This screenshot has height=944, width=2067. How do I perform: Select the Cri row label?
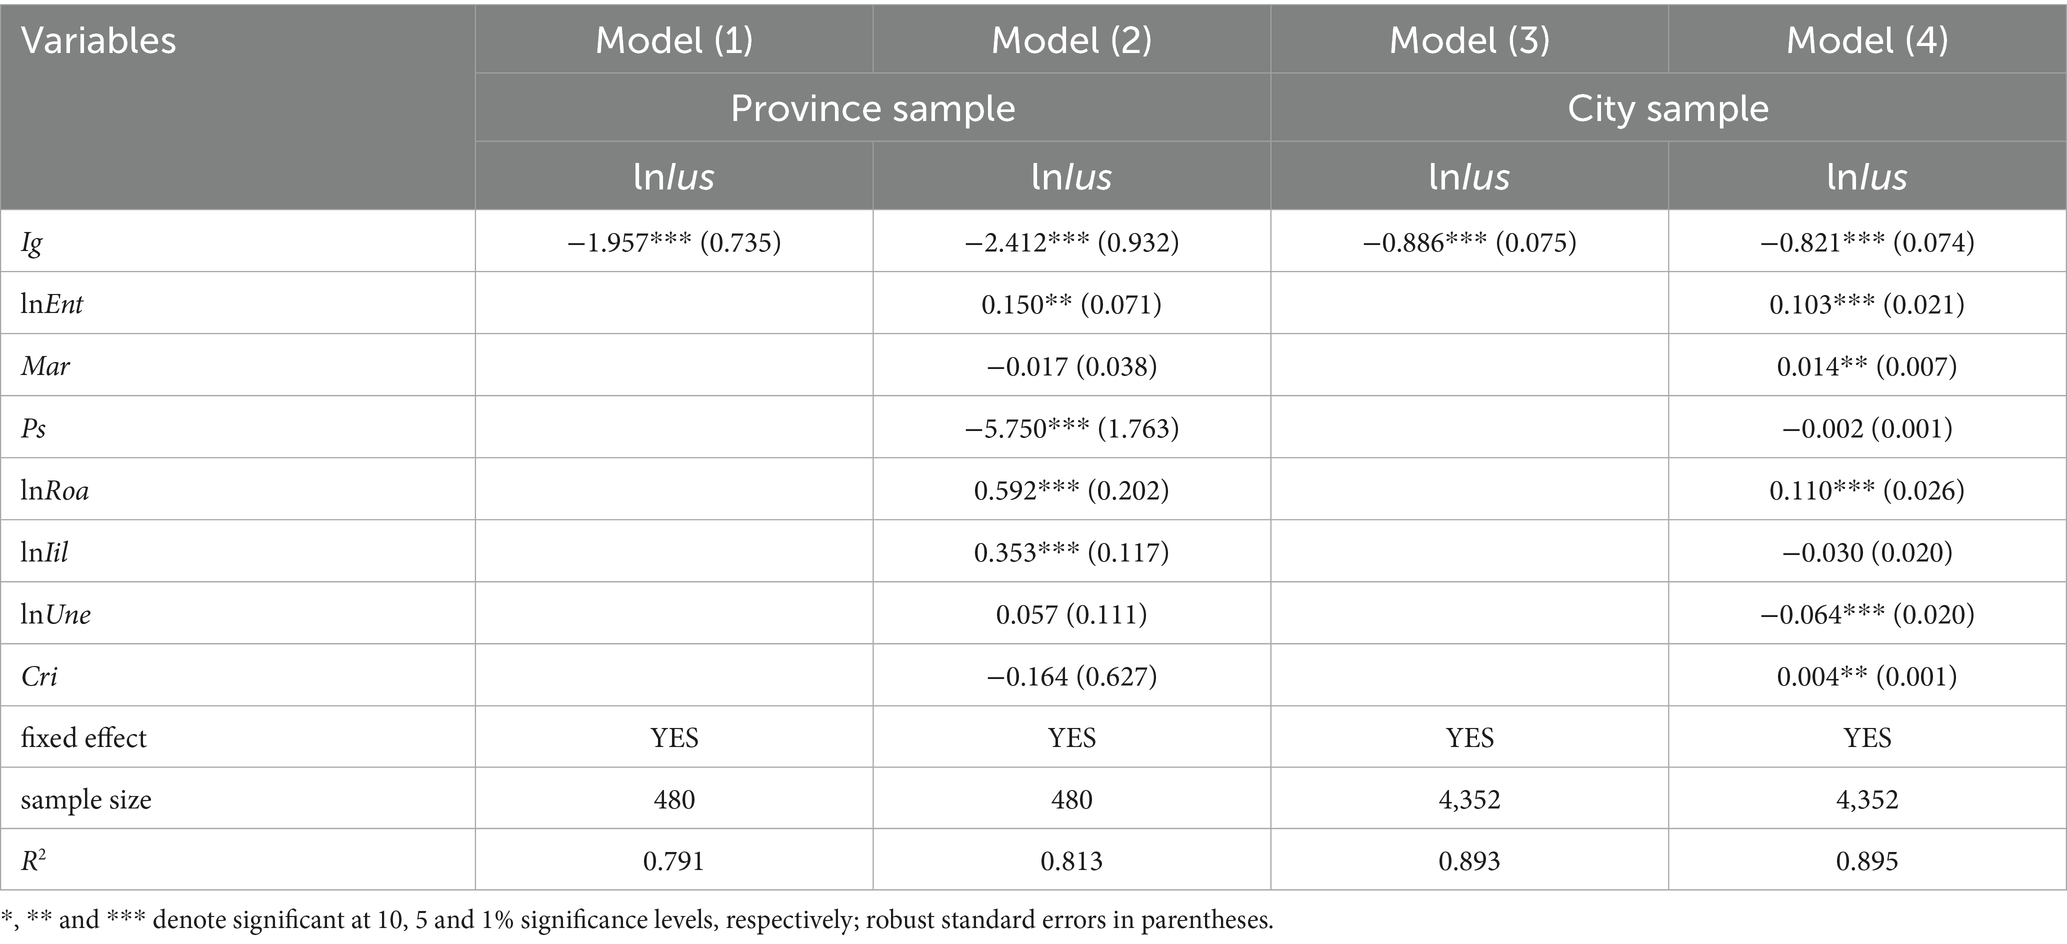[39, 677]
